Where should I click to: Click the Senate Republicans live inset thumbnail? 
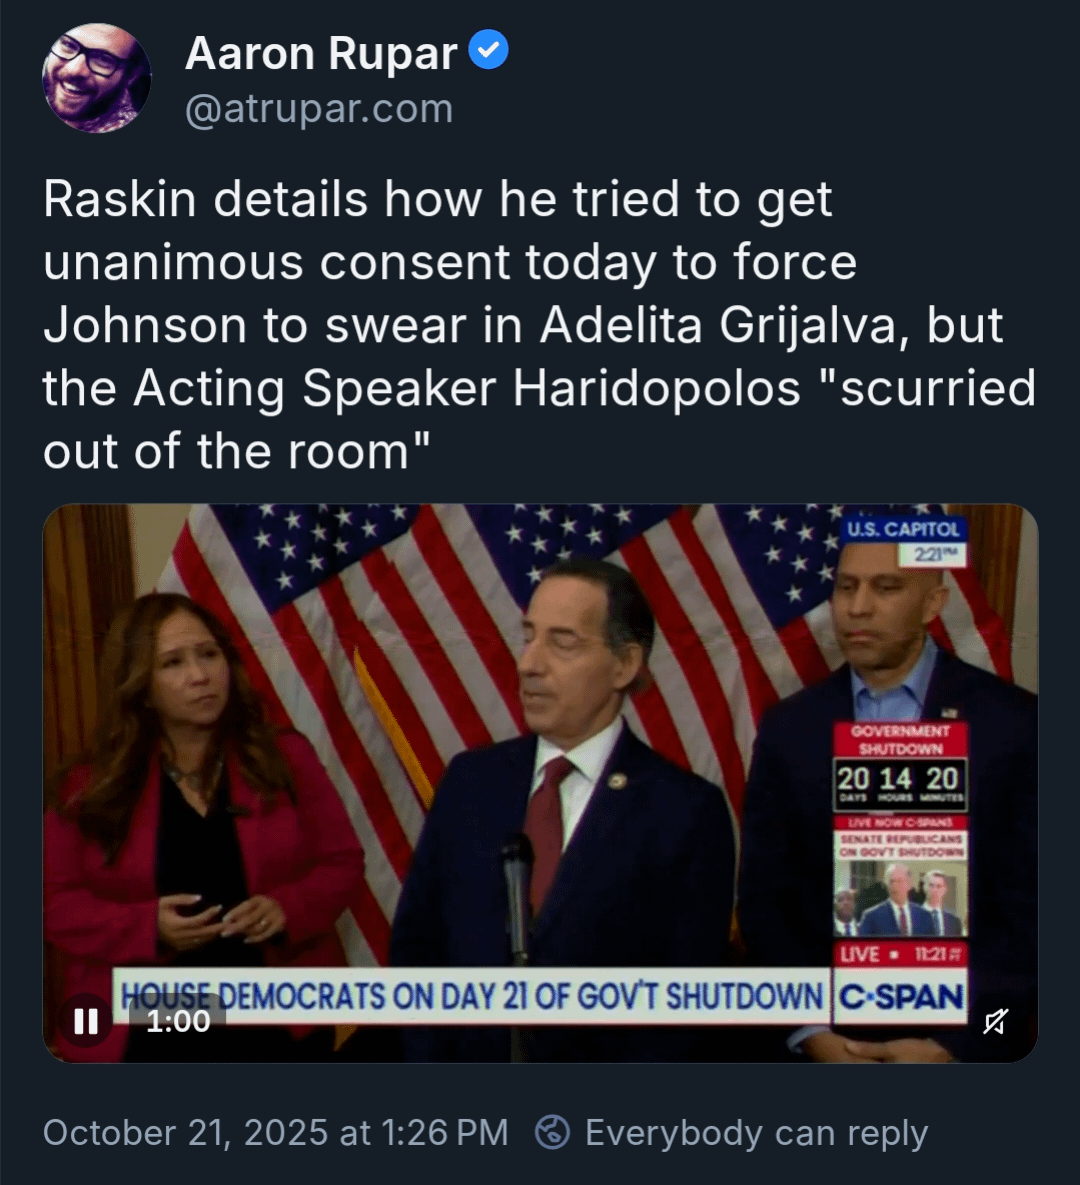point(900,899)
